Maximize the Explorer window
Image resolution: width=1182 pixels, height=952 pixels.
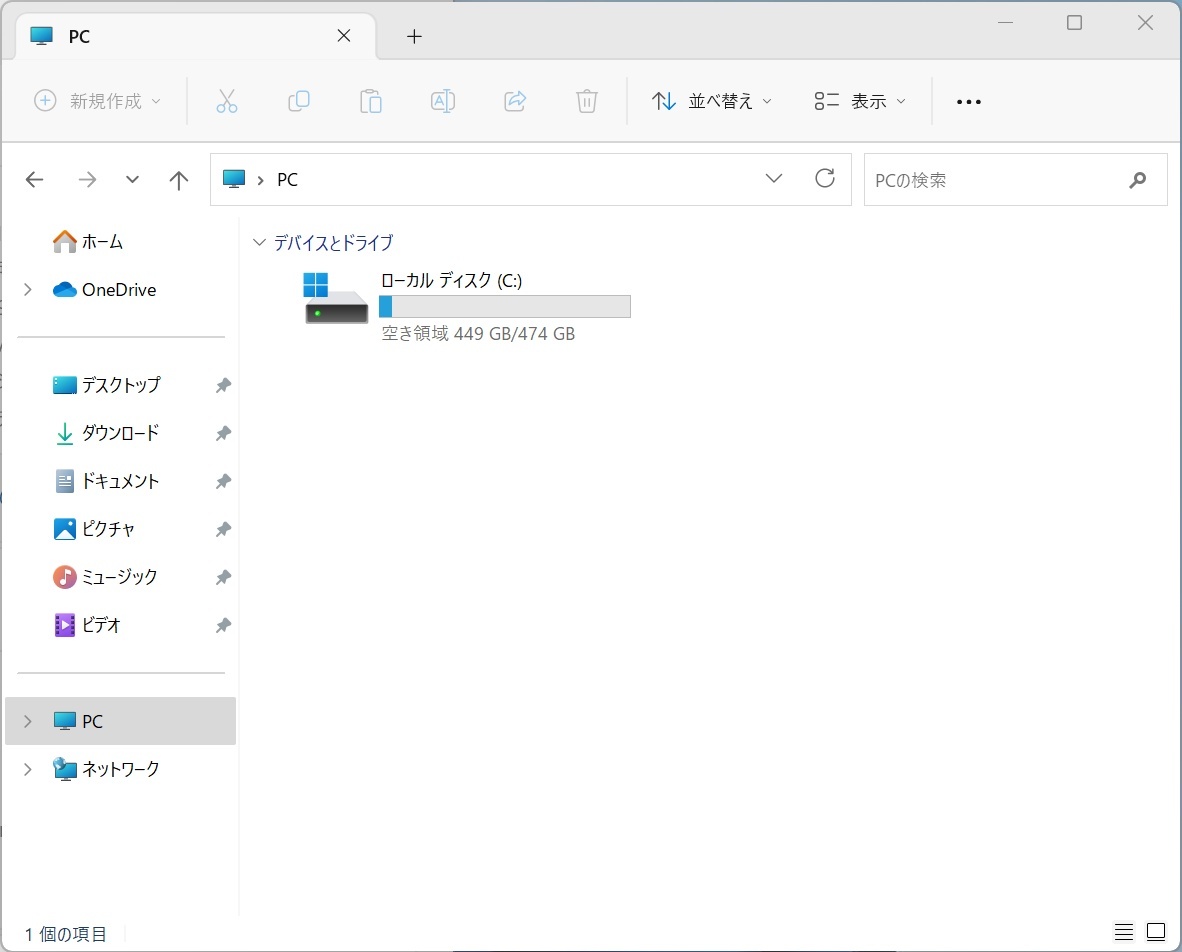point(1075,23)
